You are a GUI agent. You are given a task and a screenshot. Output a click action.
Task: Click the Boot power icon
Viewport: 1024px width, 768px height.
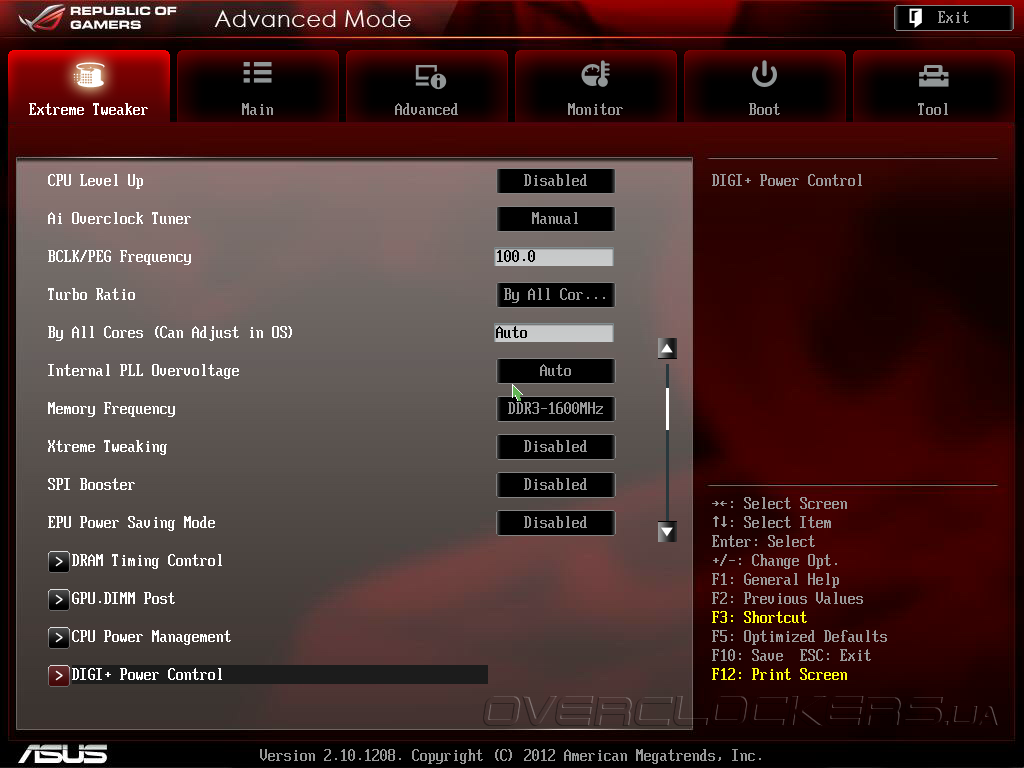[x=764, y=74]
